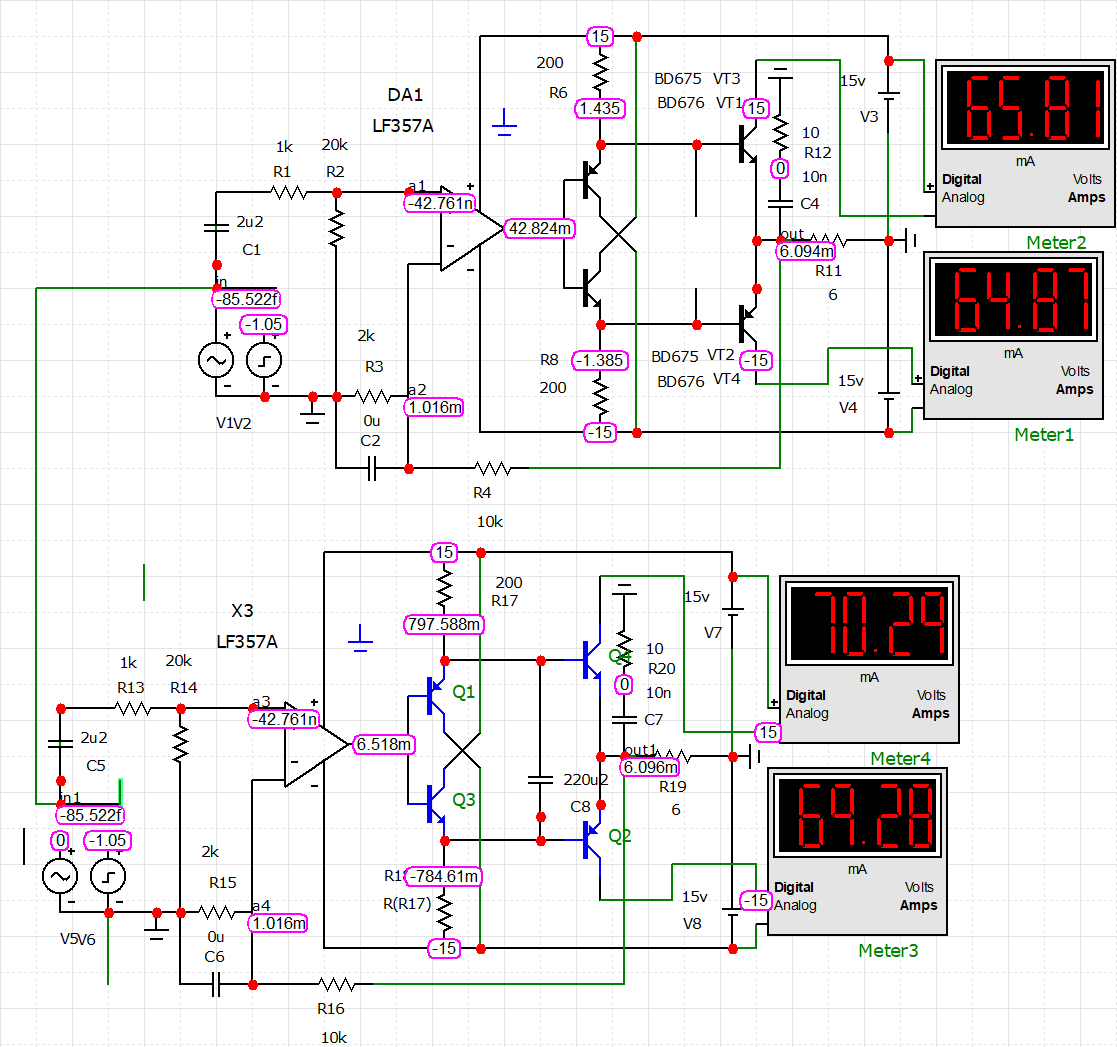
Task: Switch Meter2 to Analog mode
Action: point(962,197)
